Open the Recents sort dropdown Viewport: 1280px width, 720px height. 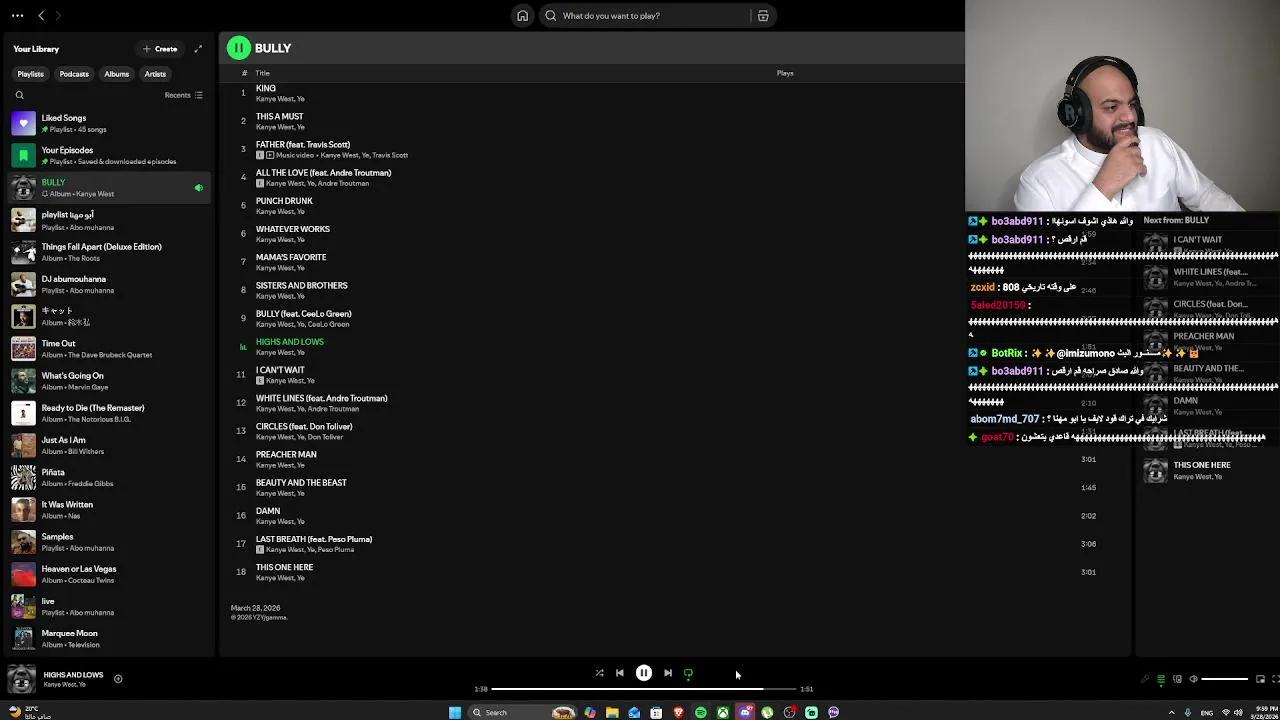184,95
